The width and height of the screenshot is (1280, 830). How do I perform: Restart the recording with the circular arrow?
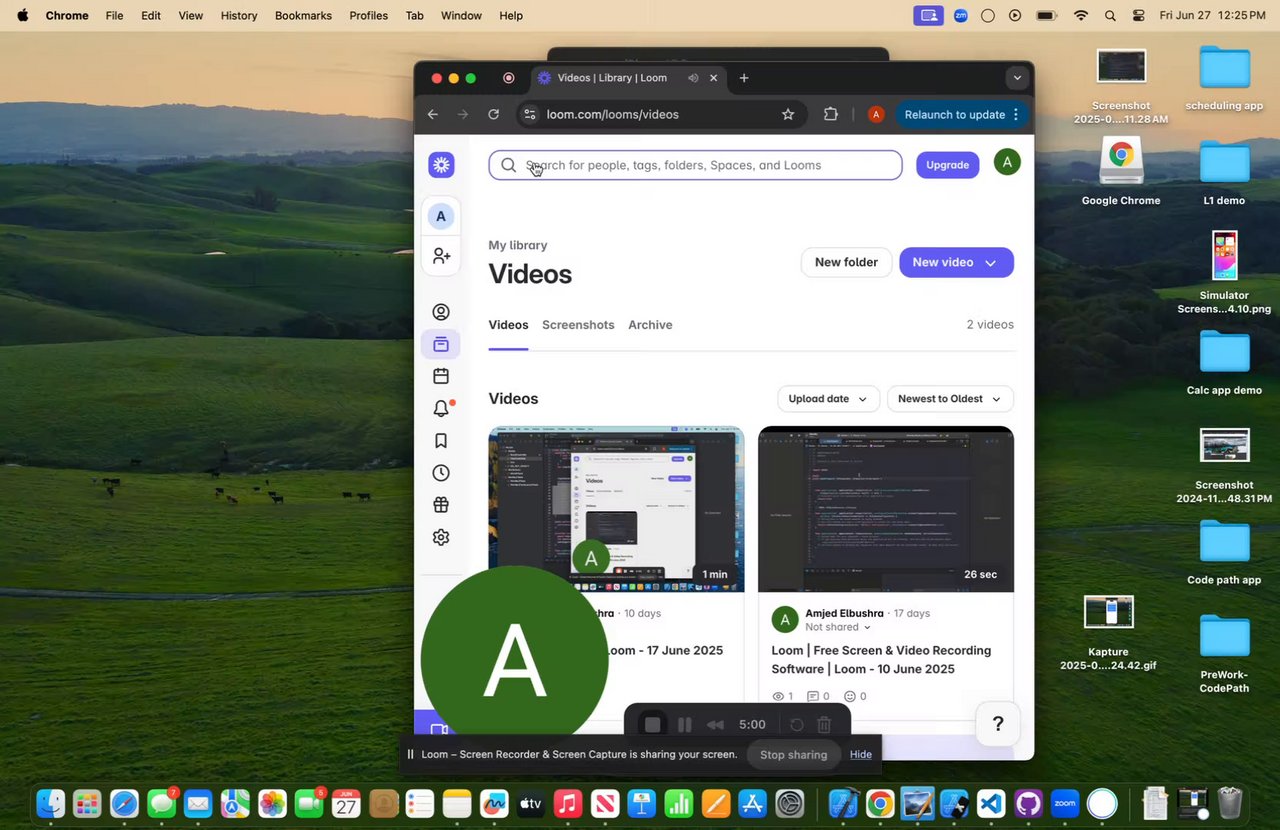pos(797,724)
